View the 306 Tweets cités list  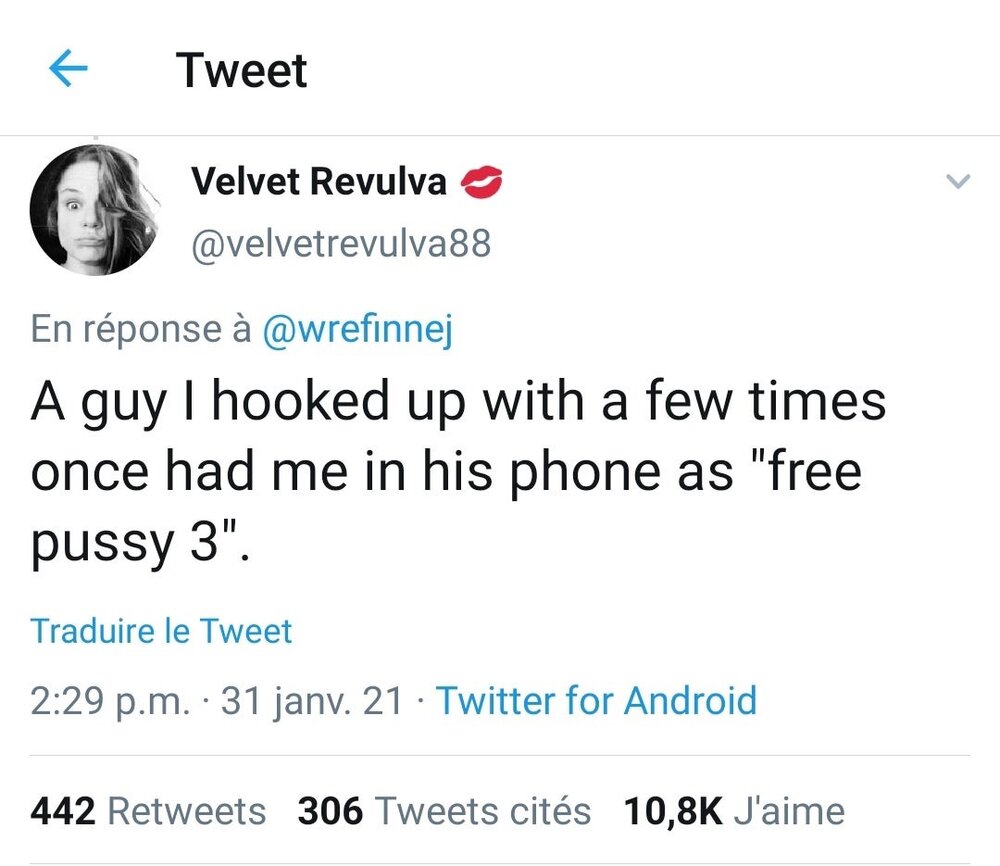[x=444, y=811]
